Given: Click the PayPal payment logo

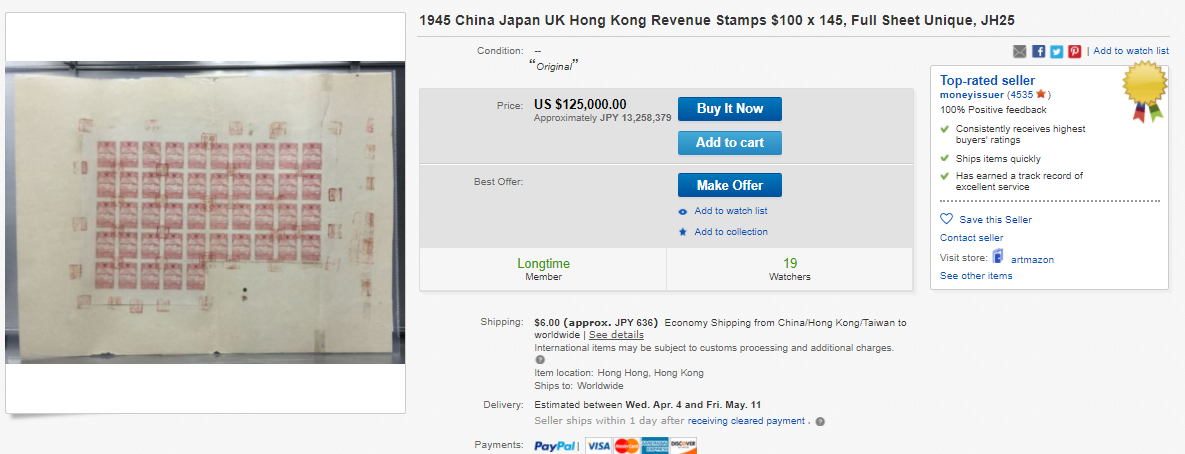Looking at the screenshot, I should [557, 446].
